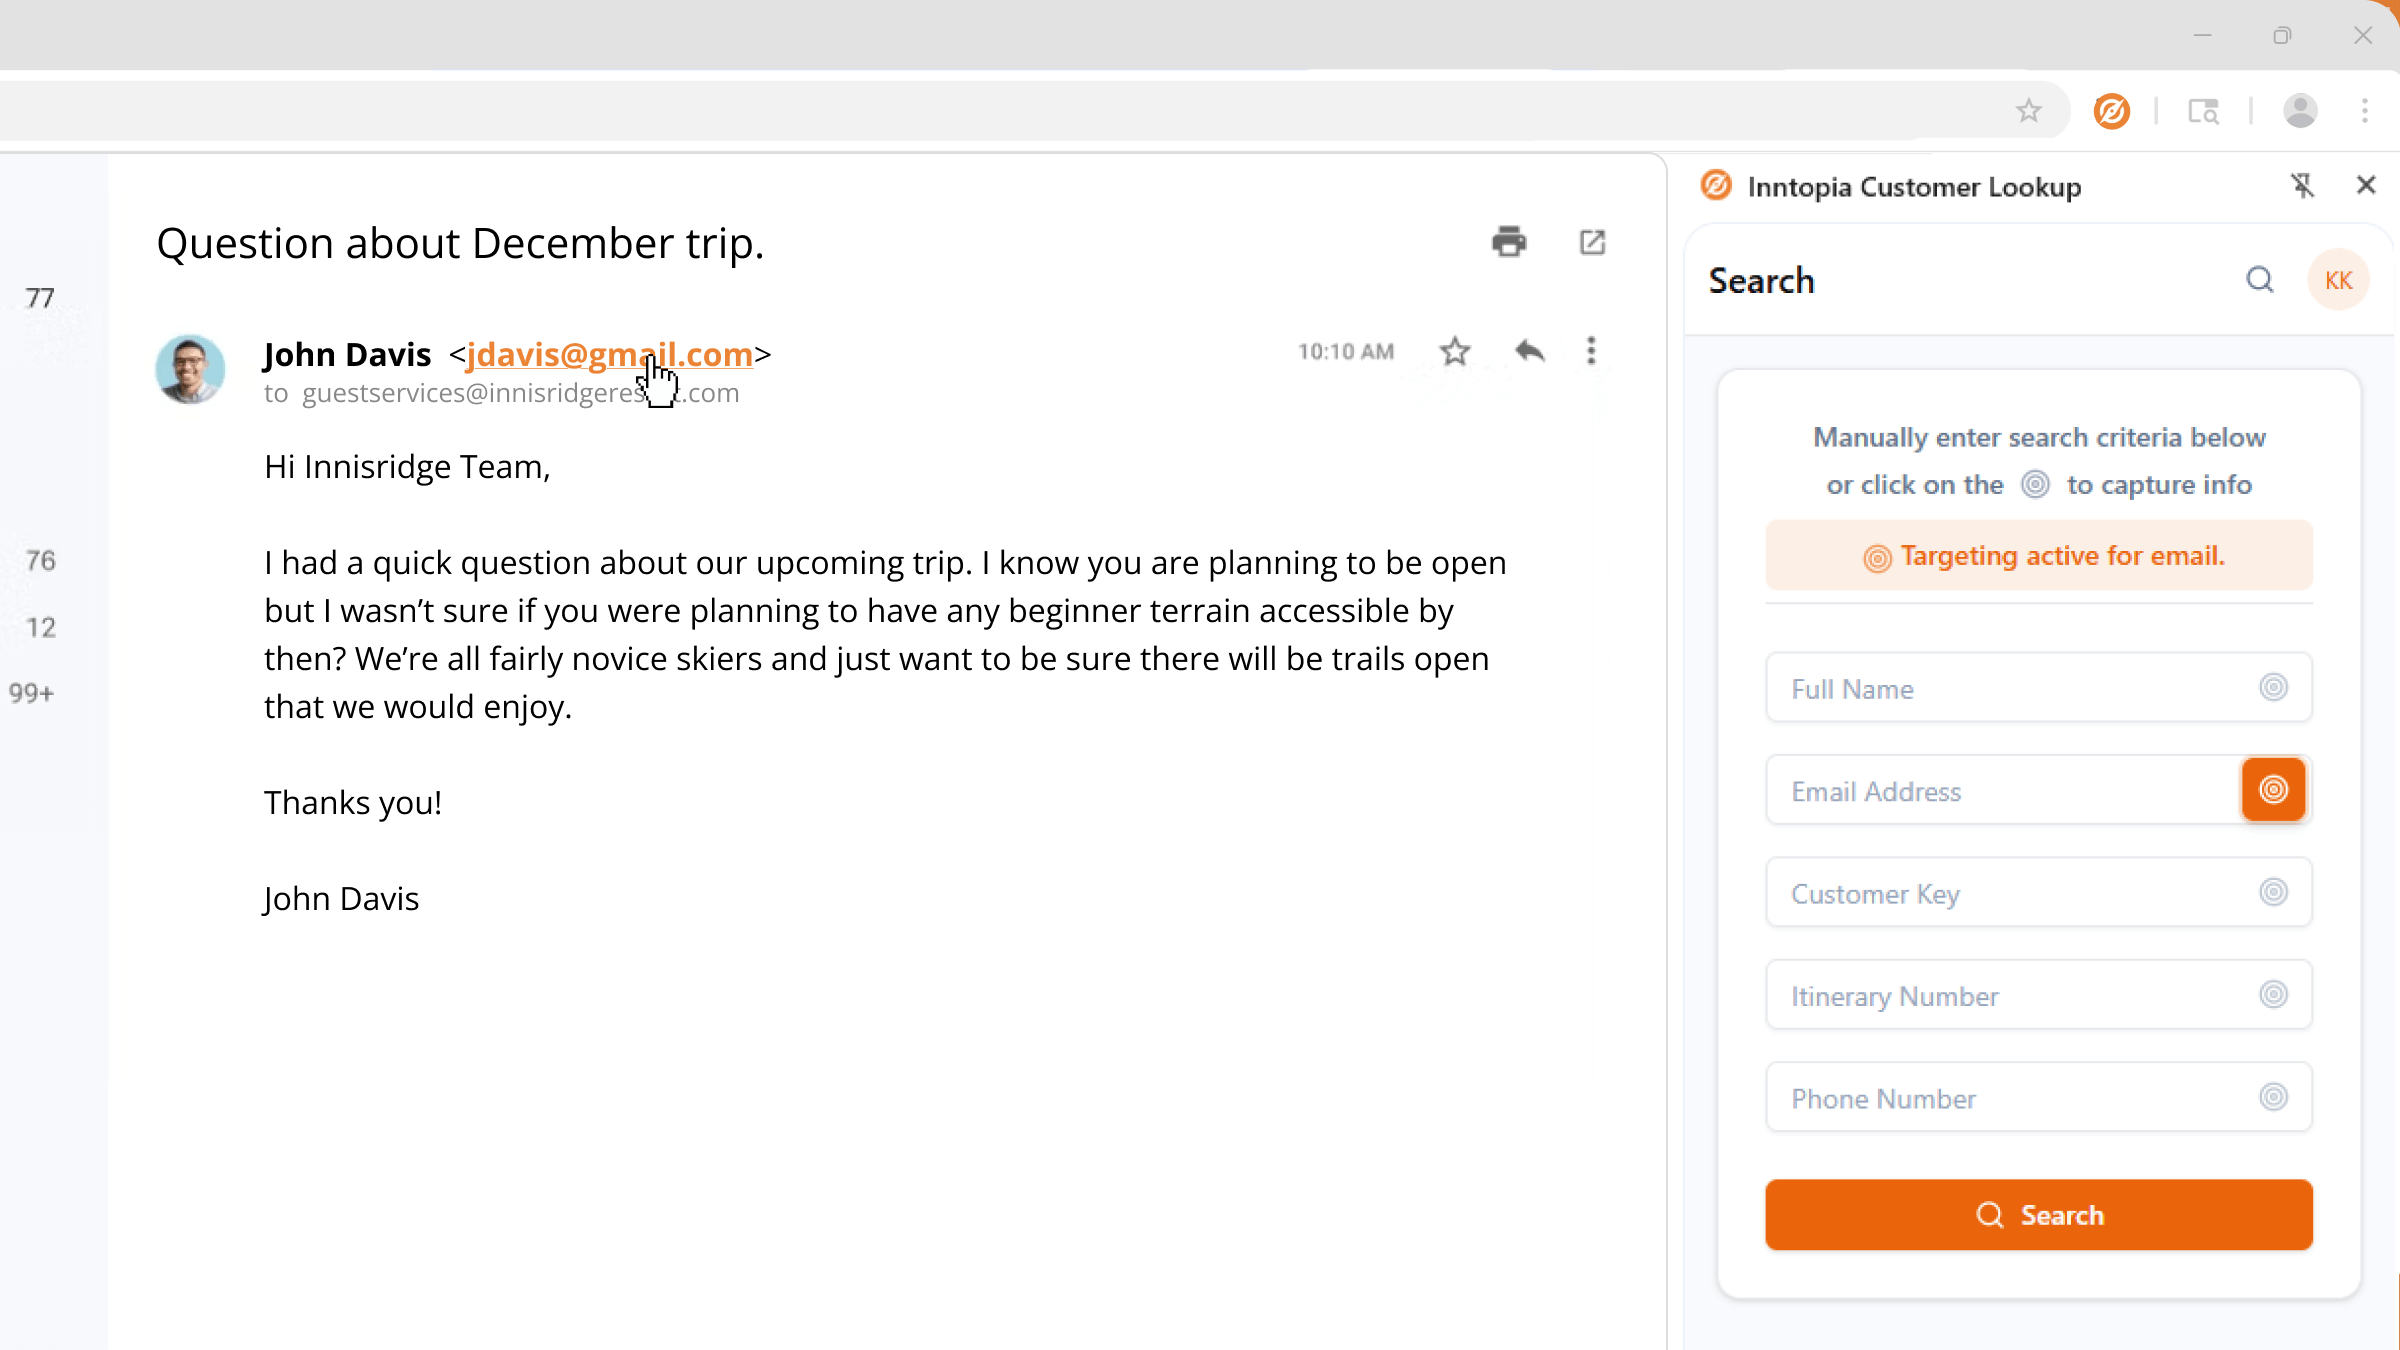Screen dimensions: 2400x1350
Task: Click the Inntopia extension icon in toolbar
Action: coord(2112,111)
